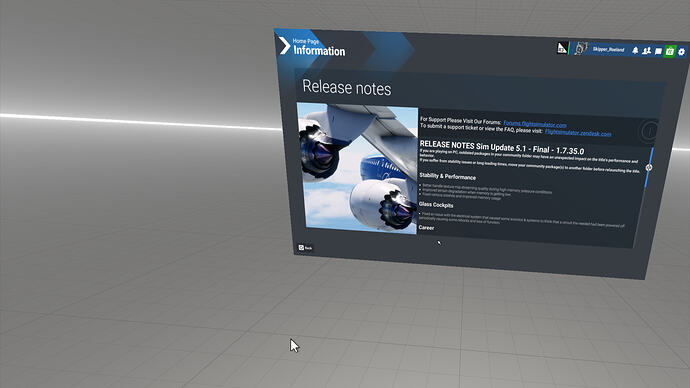This screenshot has width=690, height=388.
Task: Select the Information breadcrumb title
Action: tap(319, 51)
